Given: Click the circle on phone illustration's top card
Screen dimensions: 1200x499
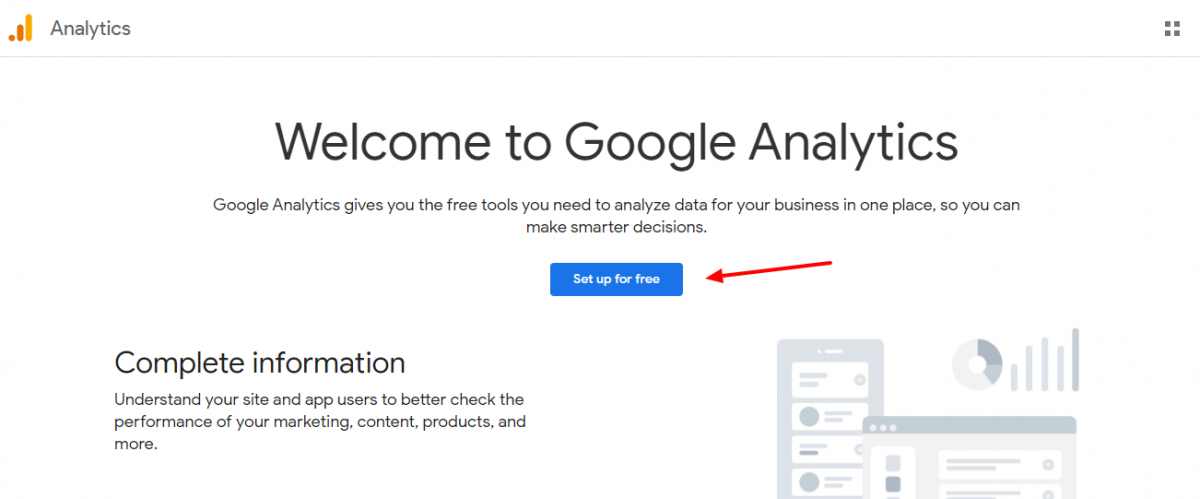Looking at the screenshot, I should (859, 380).
